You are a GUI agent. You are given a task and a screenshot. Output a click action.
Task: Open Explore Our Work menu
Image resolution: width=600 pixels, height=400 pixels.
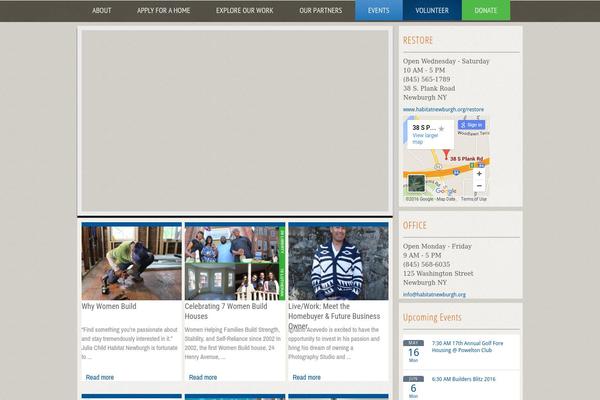pos(245,11)
